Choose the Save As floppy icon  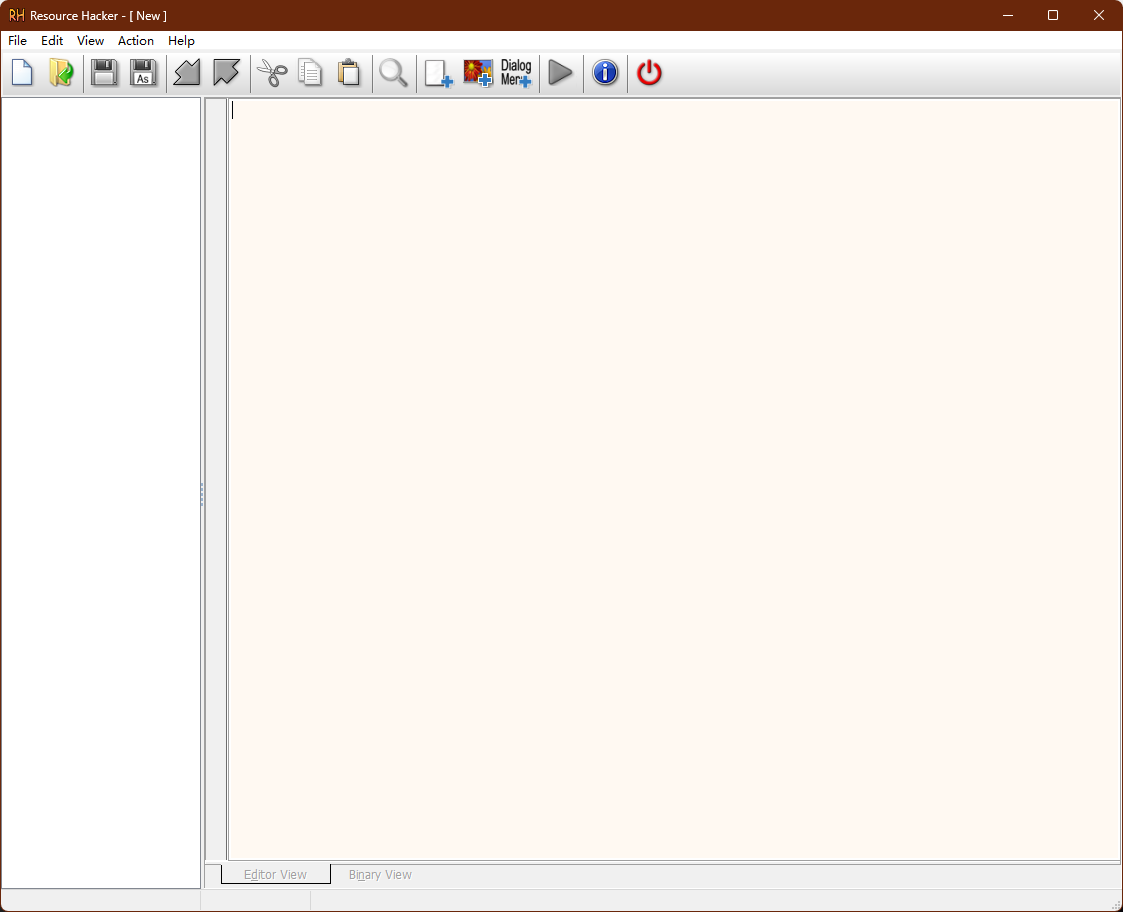pos(143,73)
